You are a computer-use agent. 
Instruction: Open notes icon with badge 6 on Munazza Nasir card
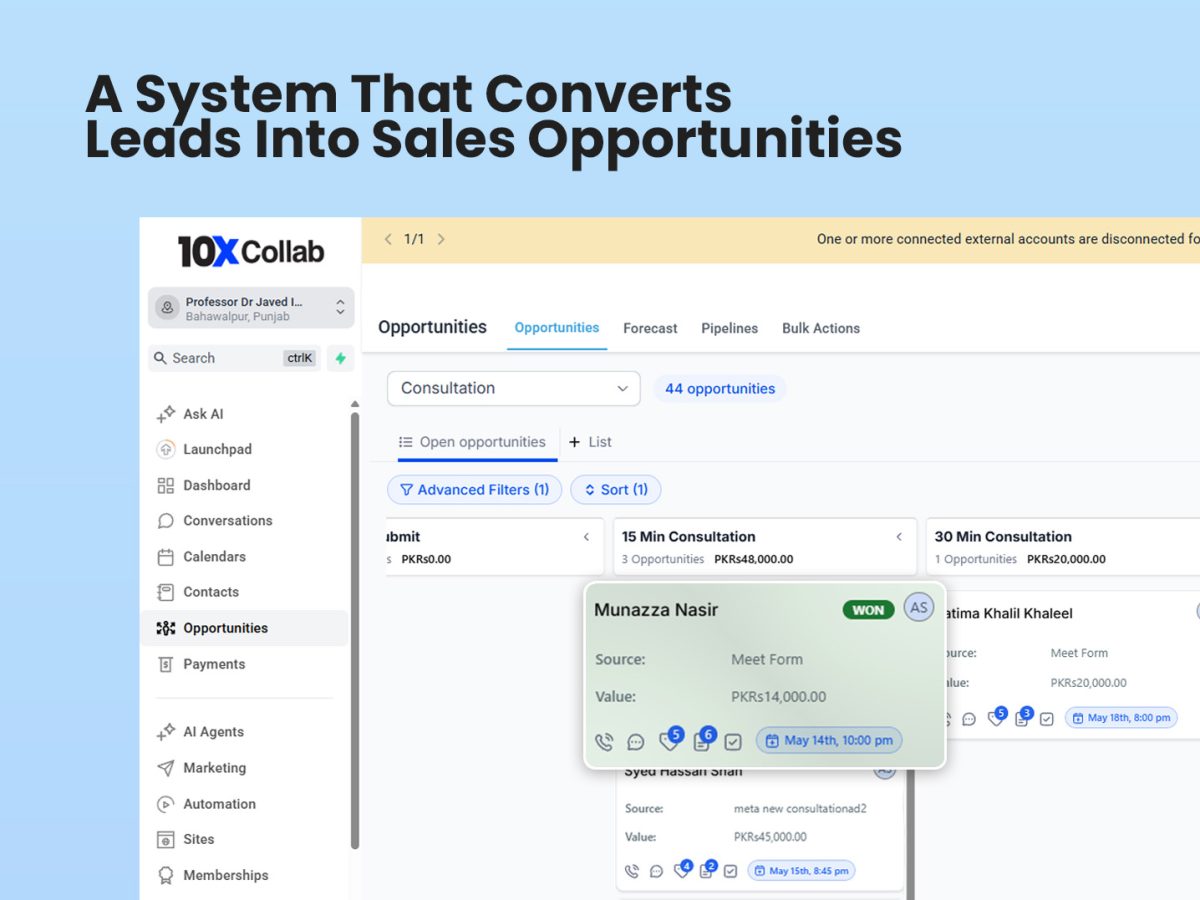703,740
